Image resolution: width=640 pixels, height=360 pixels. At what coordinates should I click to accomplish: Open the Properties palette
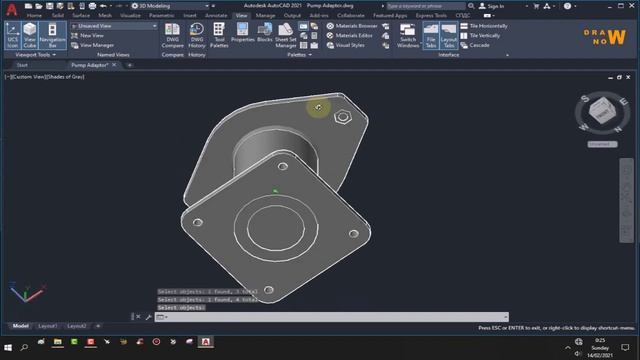coord(242,33)
